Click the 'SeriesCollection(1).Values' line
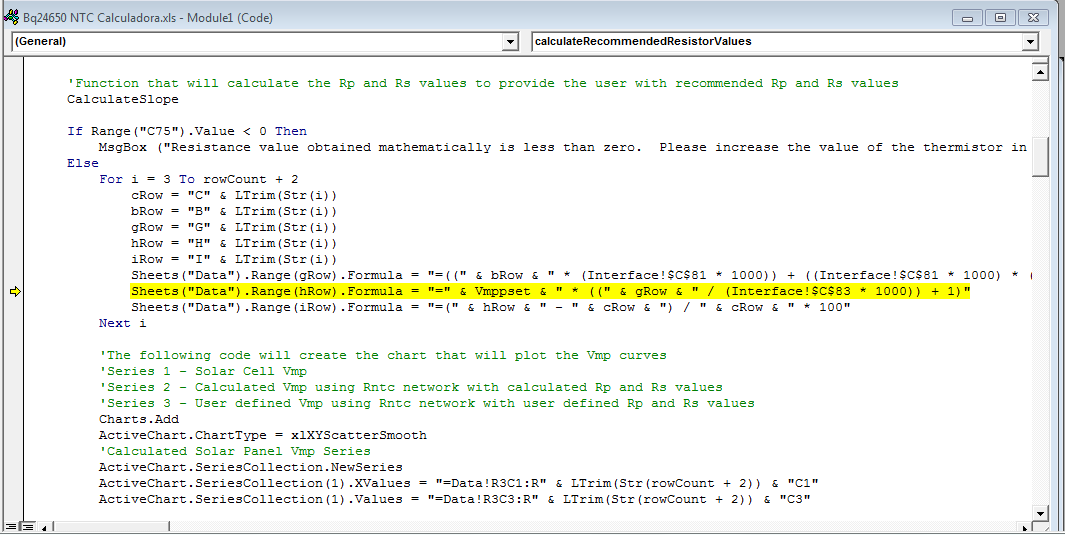Viewport: 1065px width, 535px height. pyautogui.click(x=455, y=499)
